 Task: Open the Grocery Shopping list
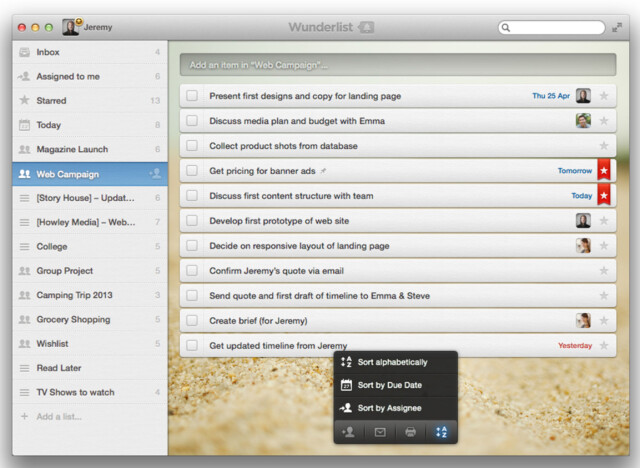tap(90, 319)
